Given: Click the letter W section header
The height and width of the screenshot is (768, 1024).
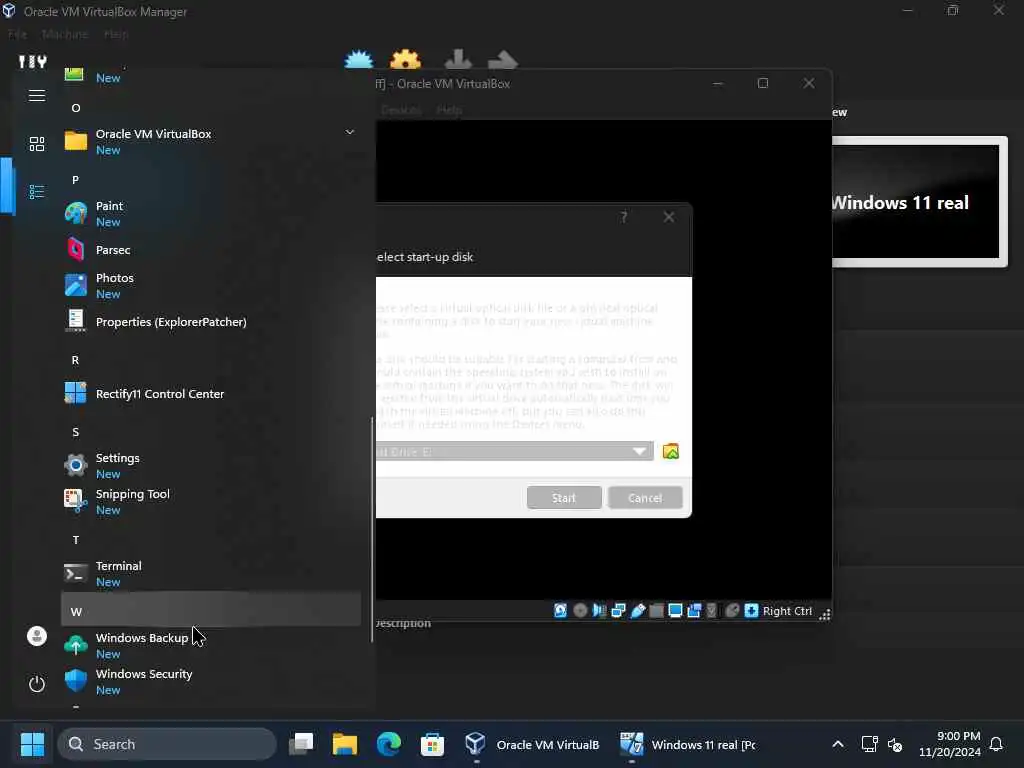Looking at the screenshot, I should pyautogui.click(x=211, y=609).
